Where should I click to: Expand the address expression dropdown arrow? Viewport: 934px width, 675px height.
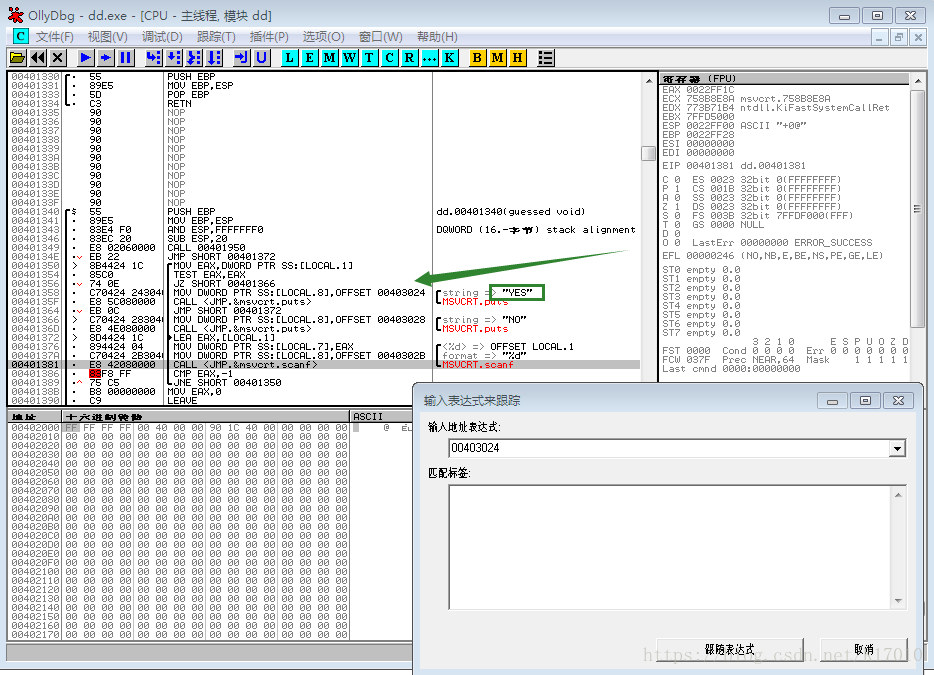897,448
